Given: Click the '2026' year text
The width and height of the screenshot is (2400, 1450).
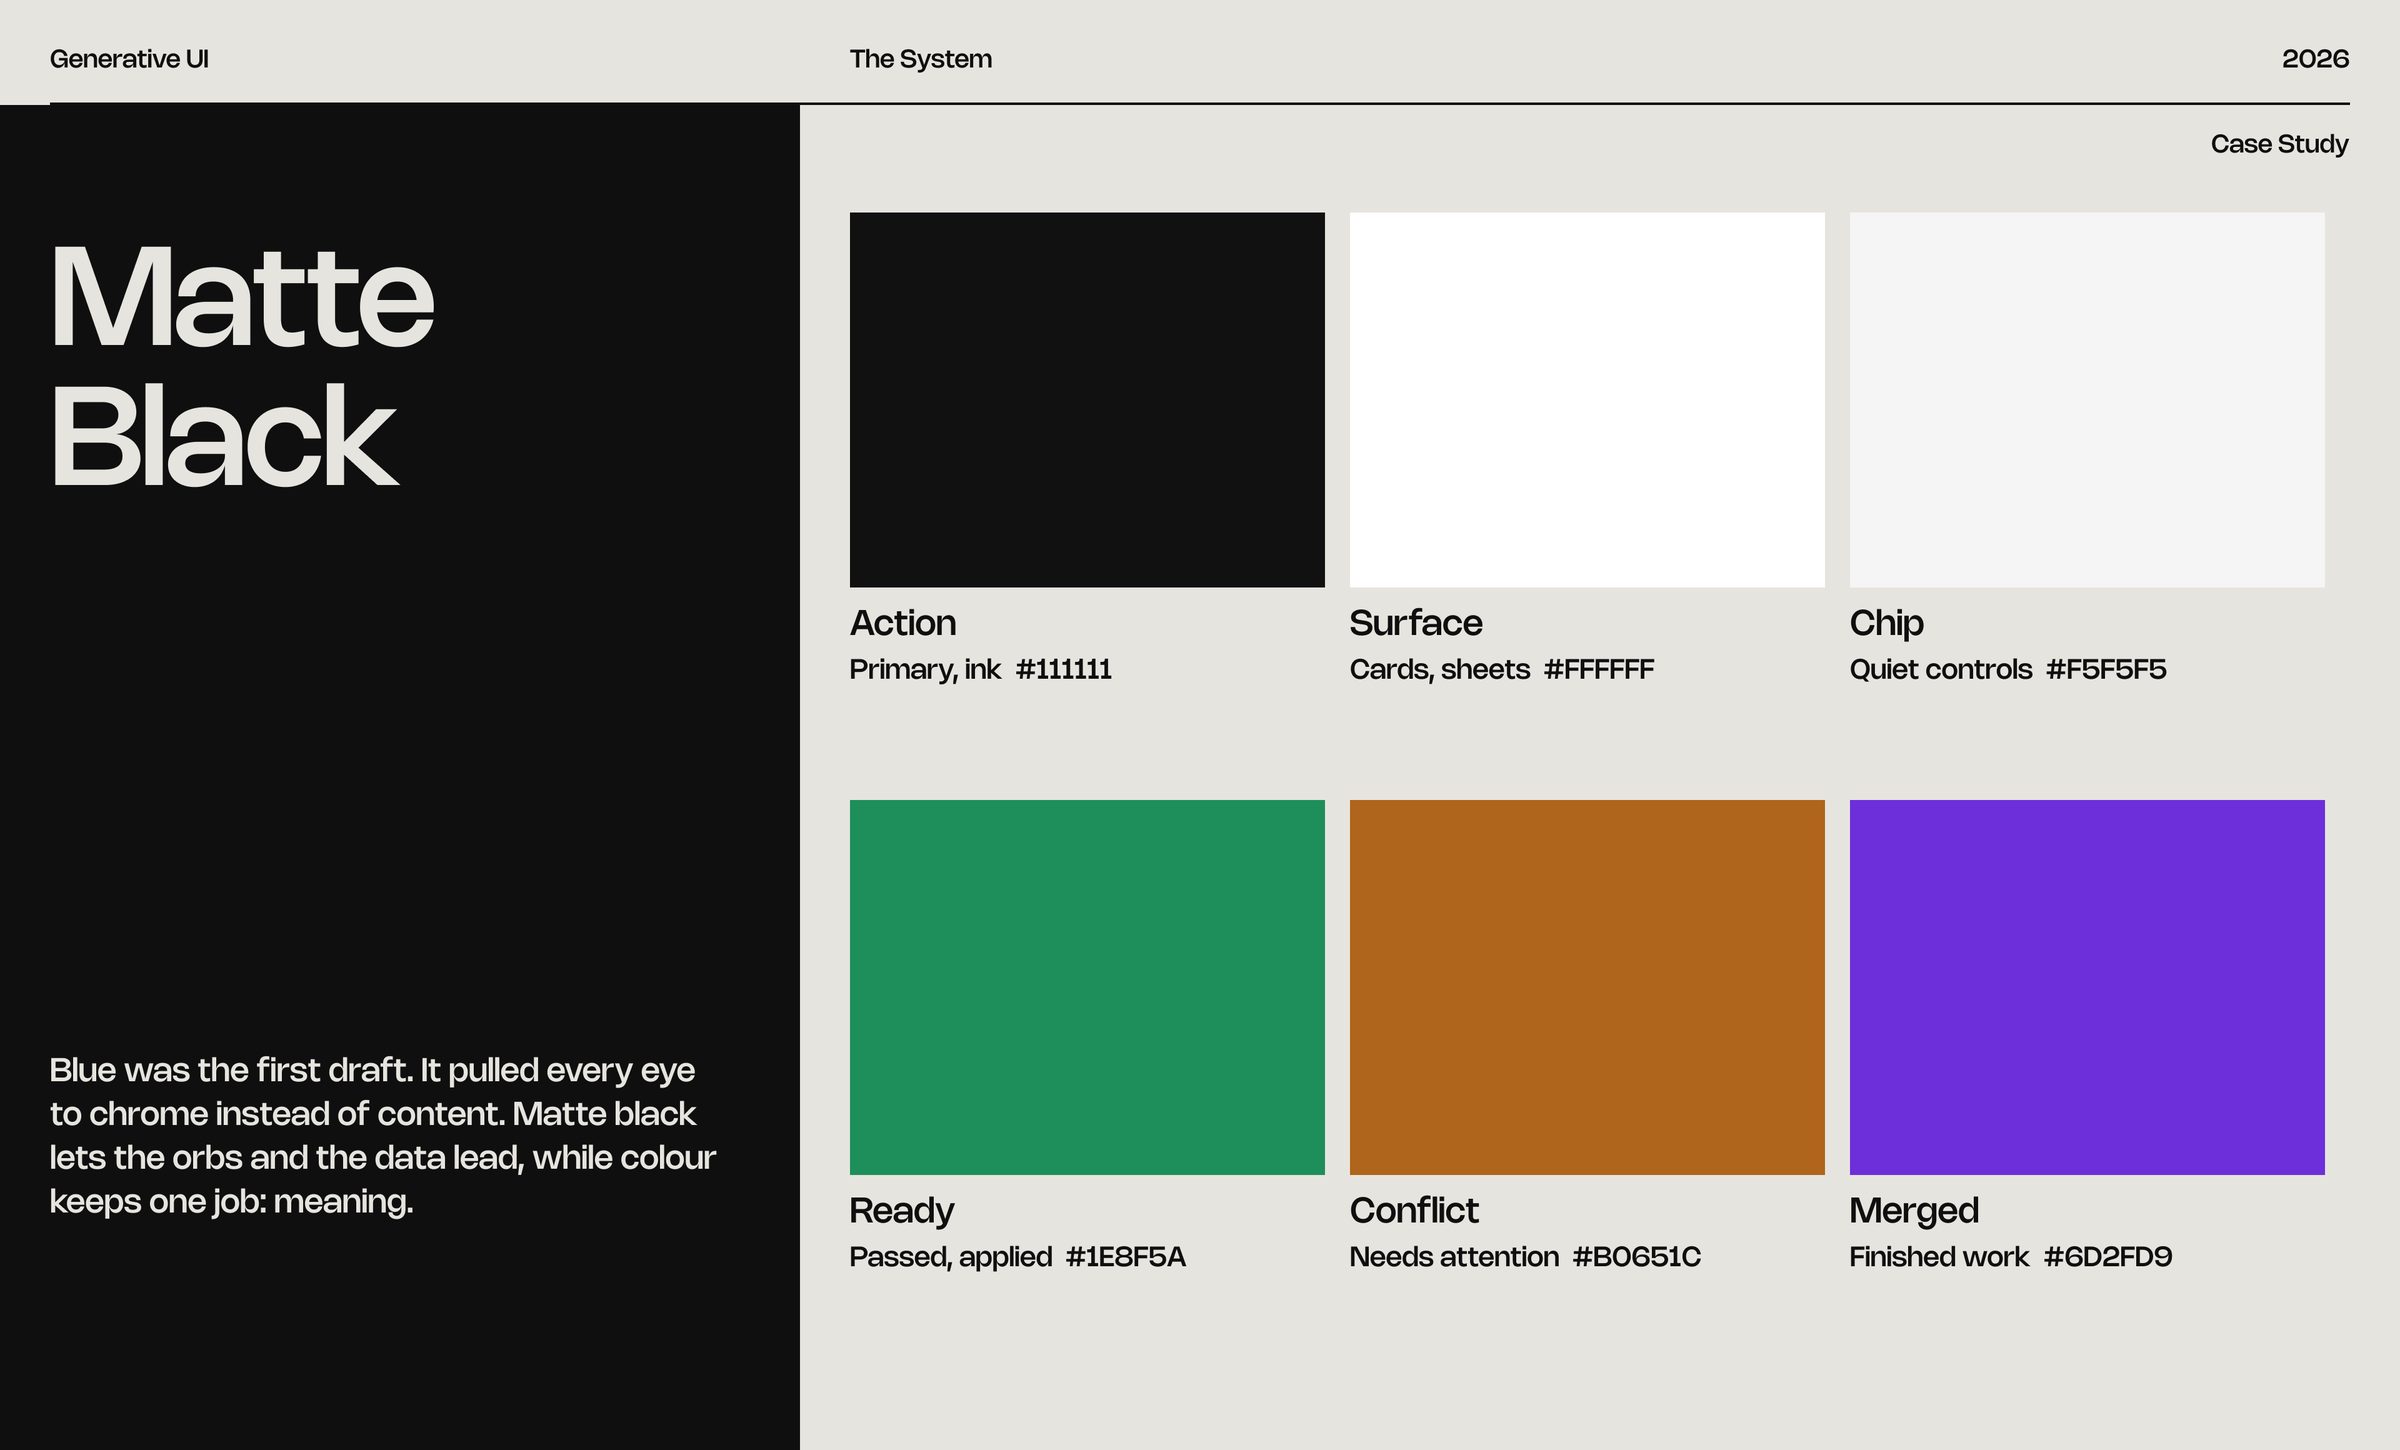Looking at the screenshot, I should pyautogui.click(x=2315, y=59).
